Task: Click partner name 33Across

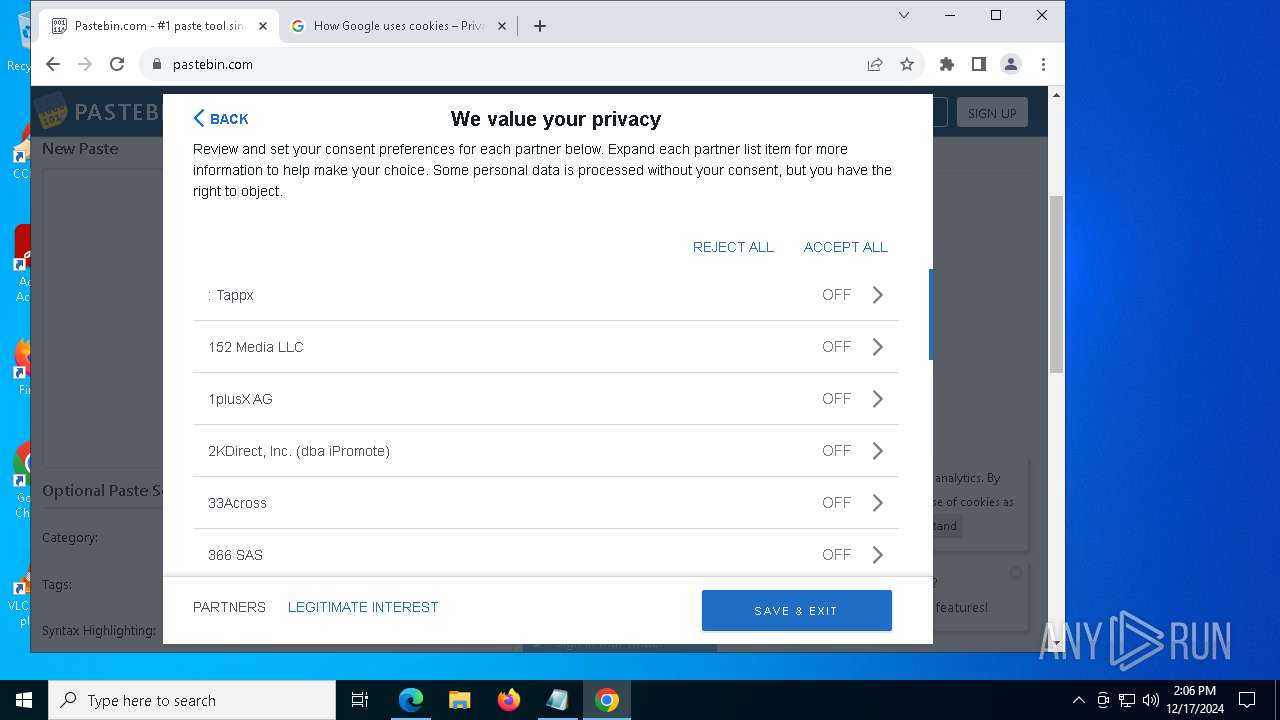Action: [x=237, y=503]
